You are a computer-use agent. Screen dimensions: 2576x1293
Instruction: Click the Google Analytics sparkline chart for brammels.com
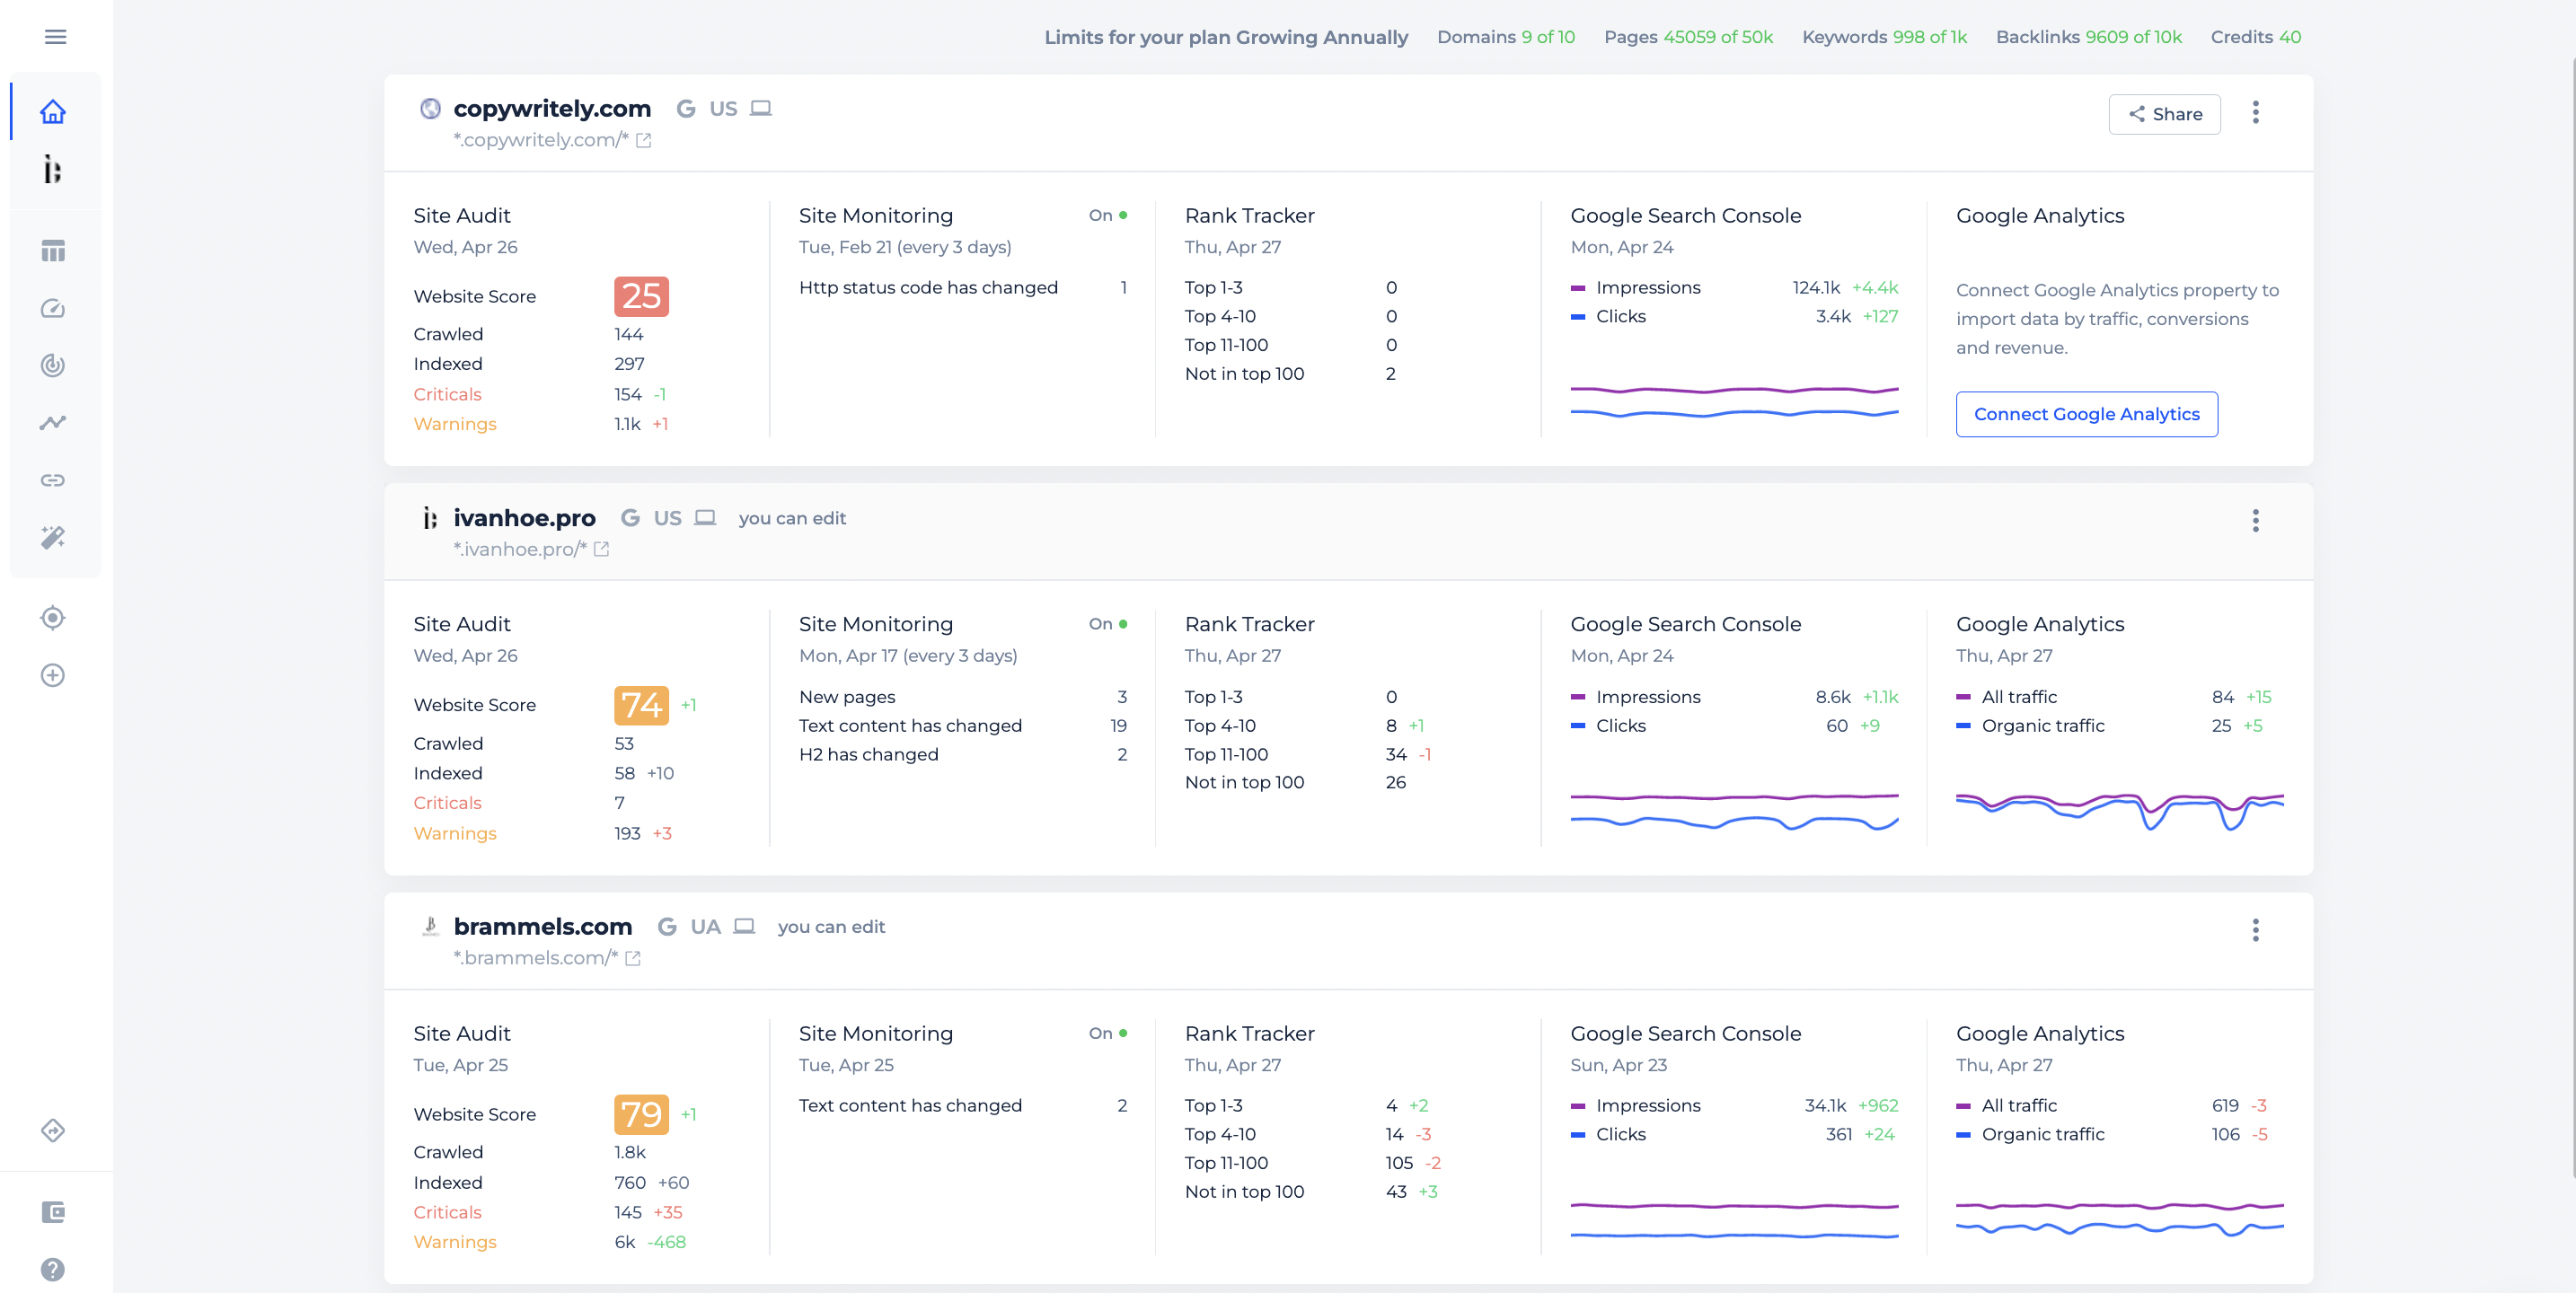(2119, 1219)
